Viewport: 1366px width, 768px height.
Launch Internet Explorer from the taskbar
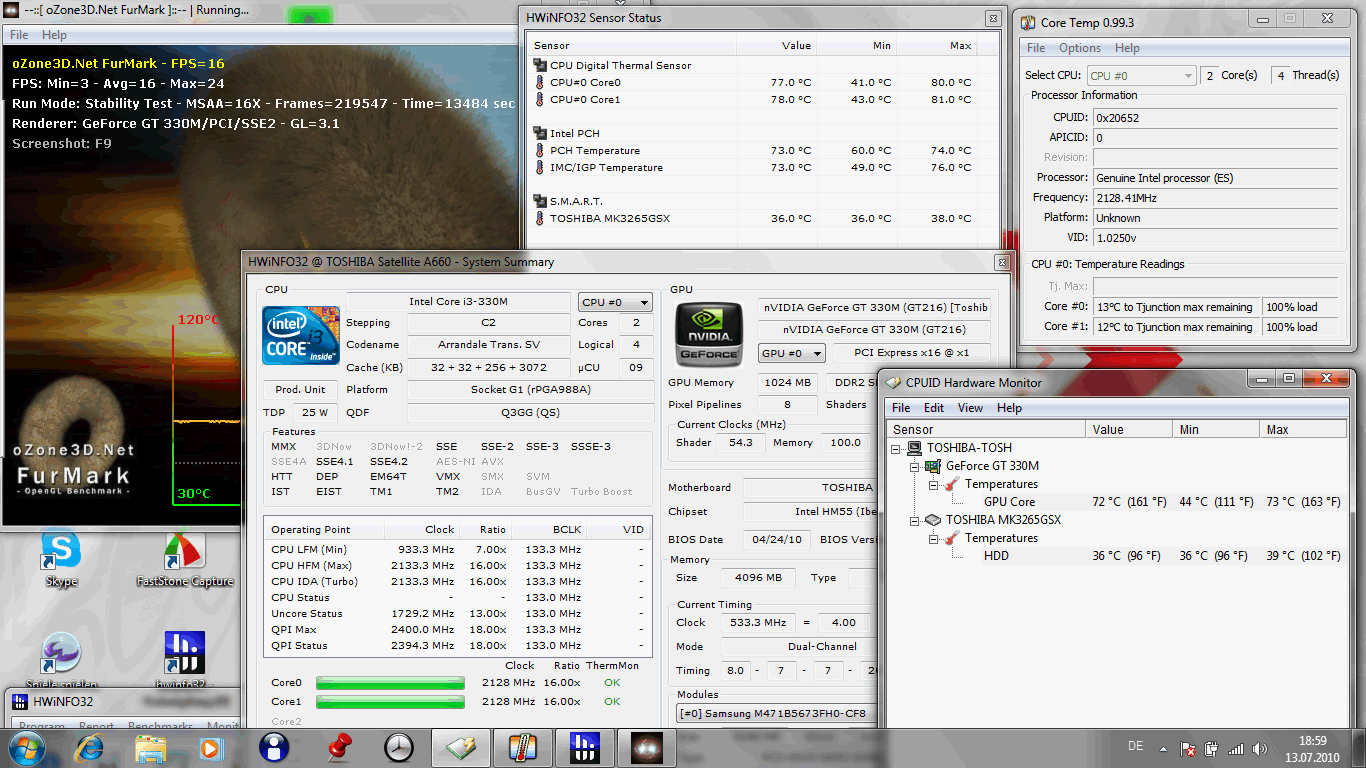pyautogui.click(x=90, y=746)
